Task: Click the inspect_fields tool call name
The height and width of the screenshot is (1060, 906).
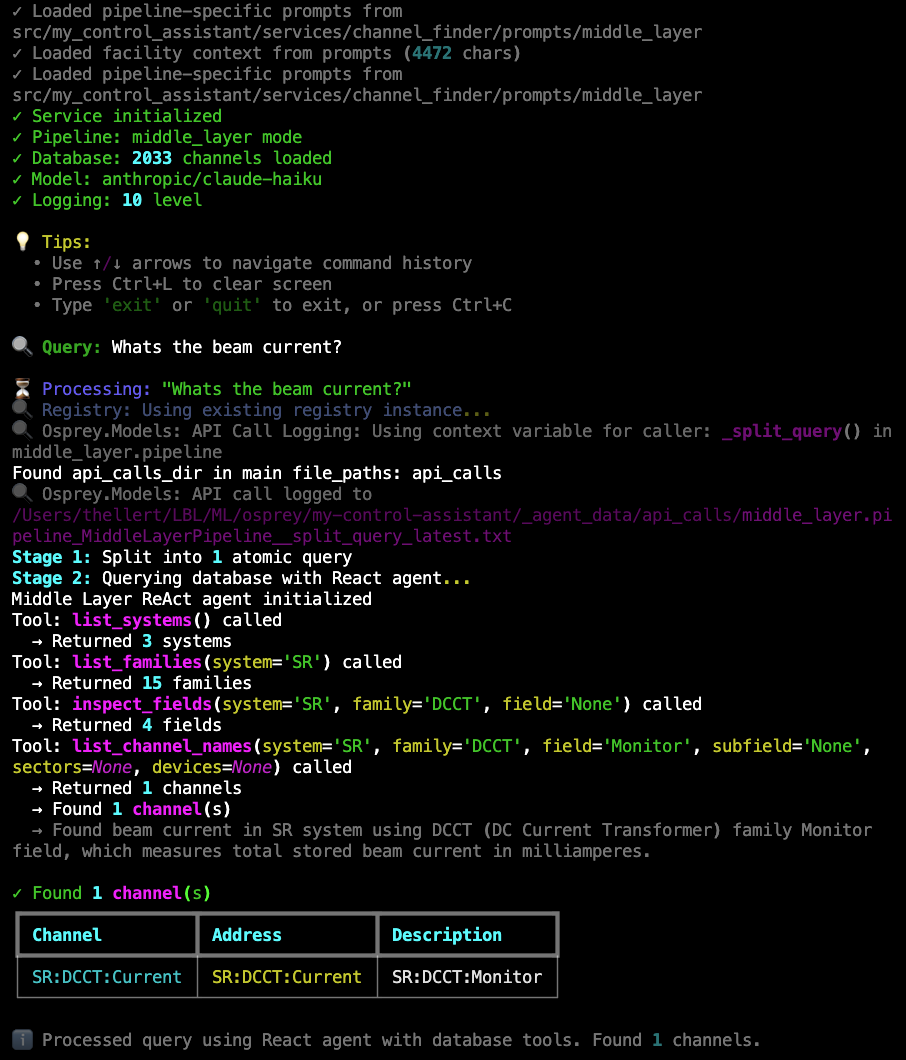Action: point(142,704)
